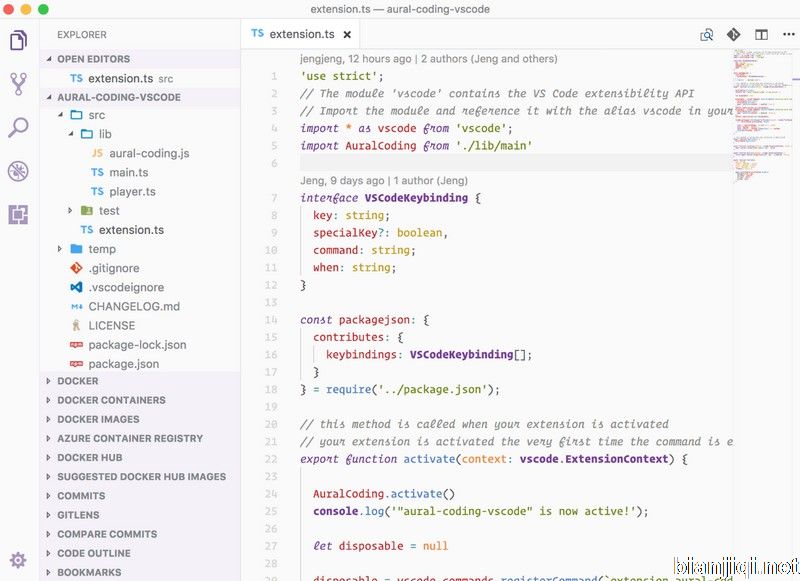Expand the Commits section
Screen dimensions: 800x581
pos(48,496)
